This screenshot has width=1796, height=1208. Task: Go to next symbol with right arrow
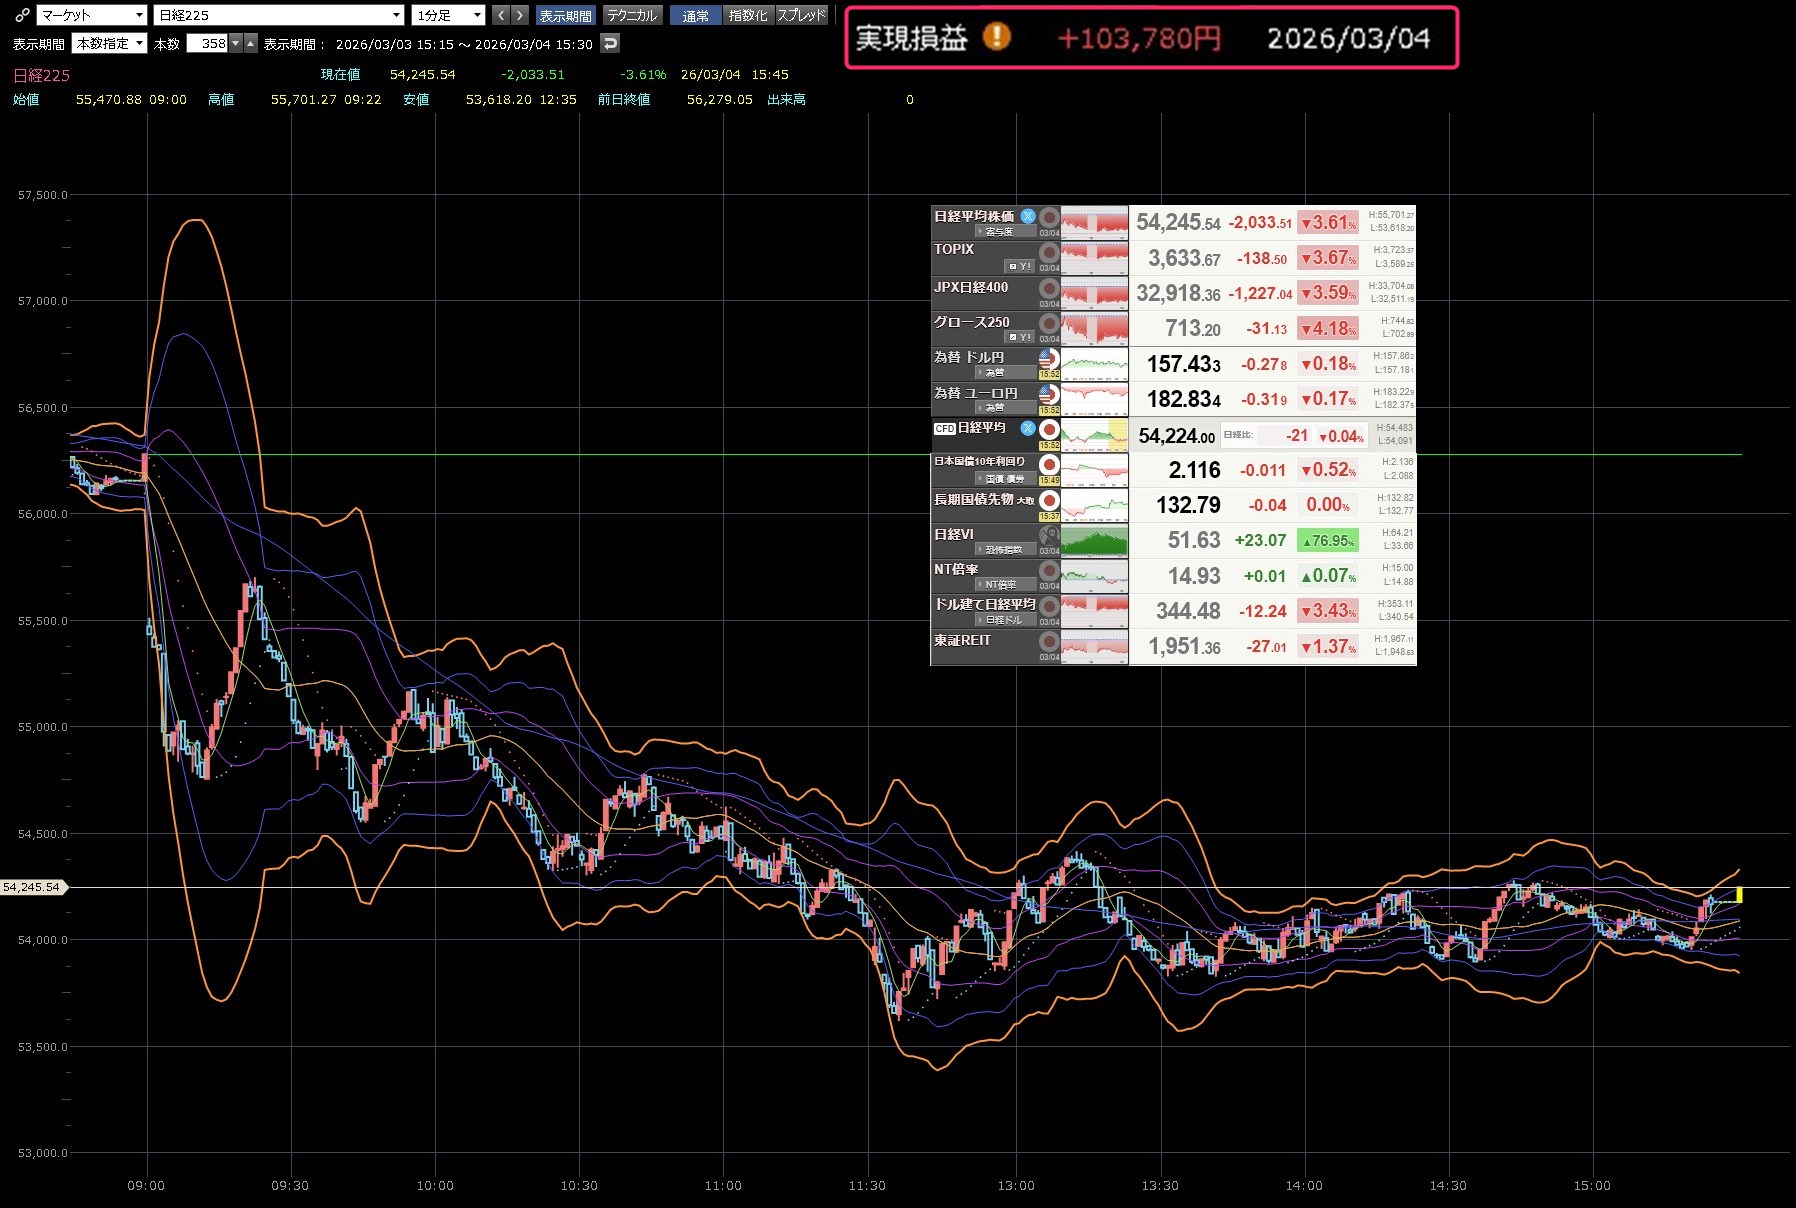(x=519, y=15)
